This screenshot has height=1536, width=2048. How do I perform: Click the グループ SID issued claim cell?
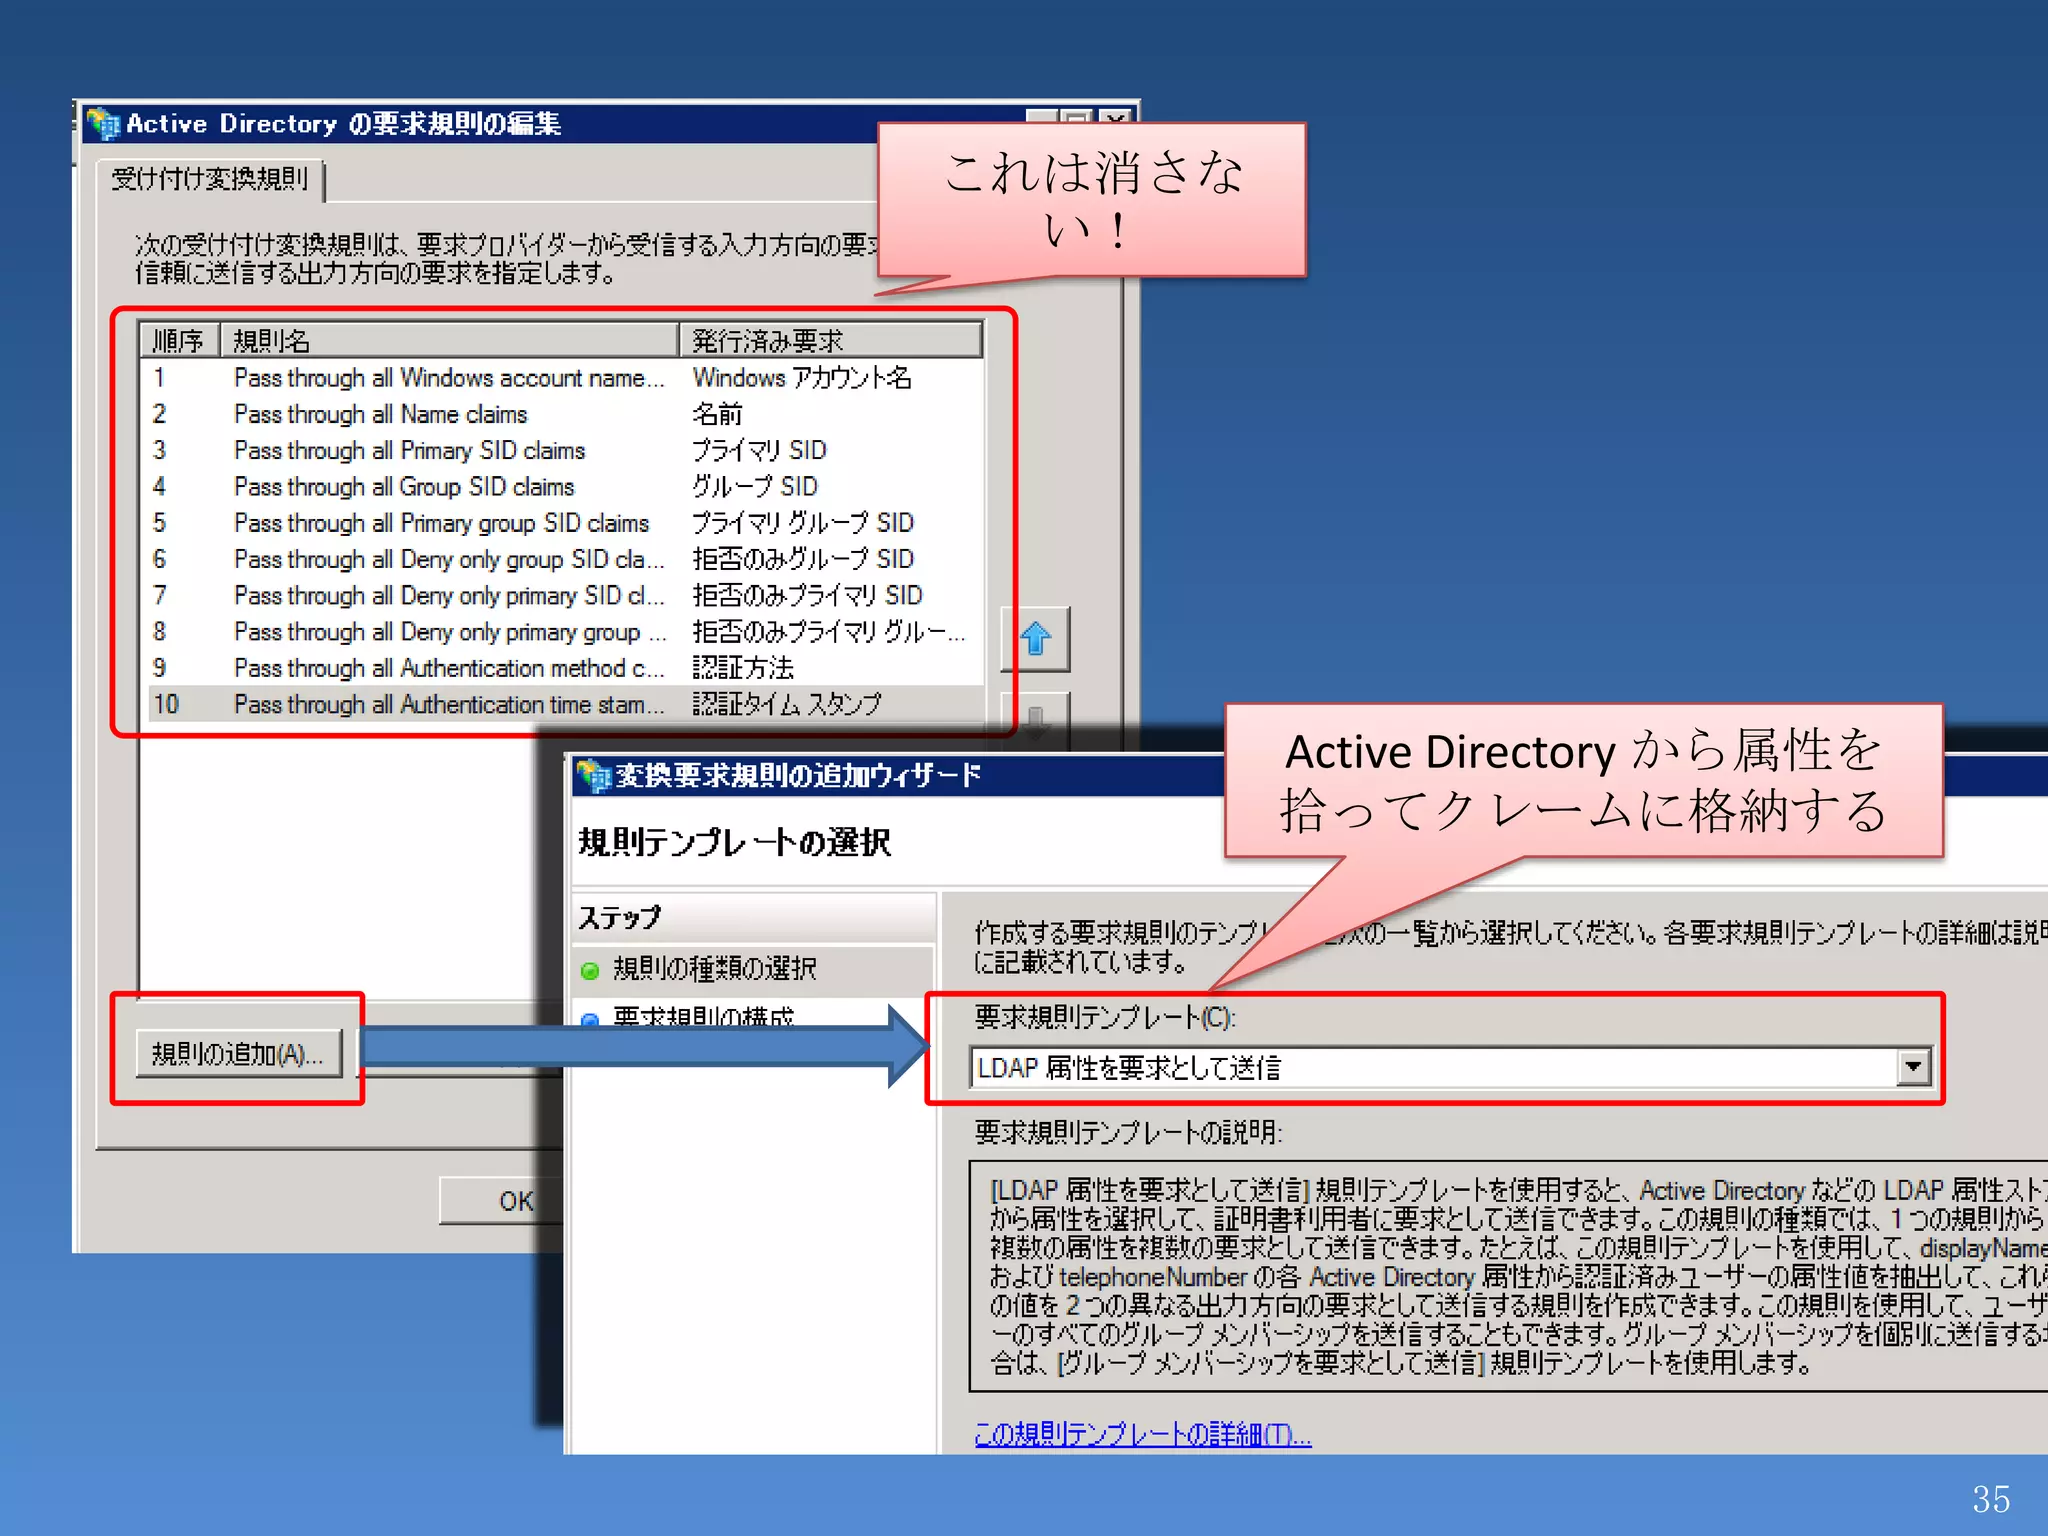(755, 487)
